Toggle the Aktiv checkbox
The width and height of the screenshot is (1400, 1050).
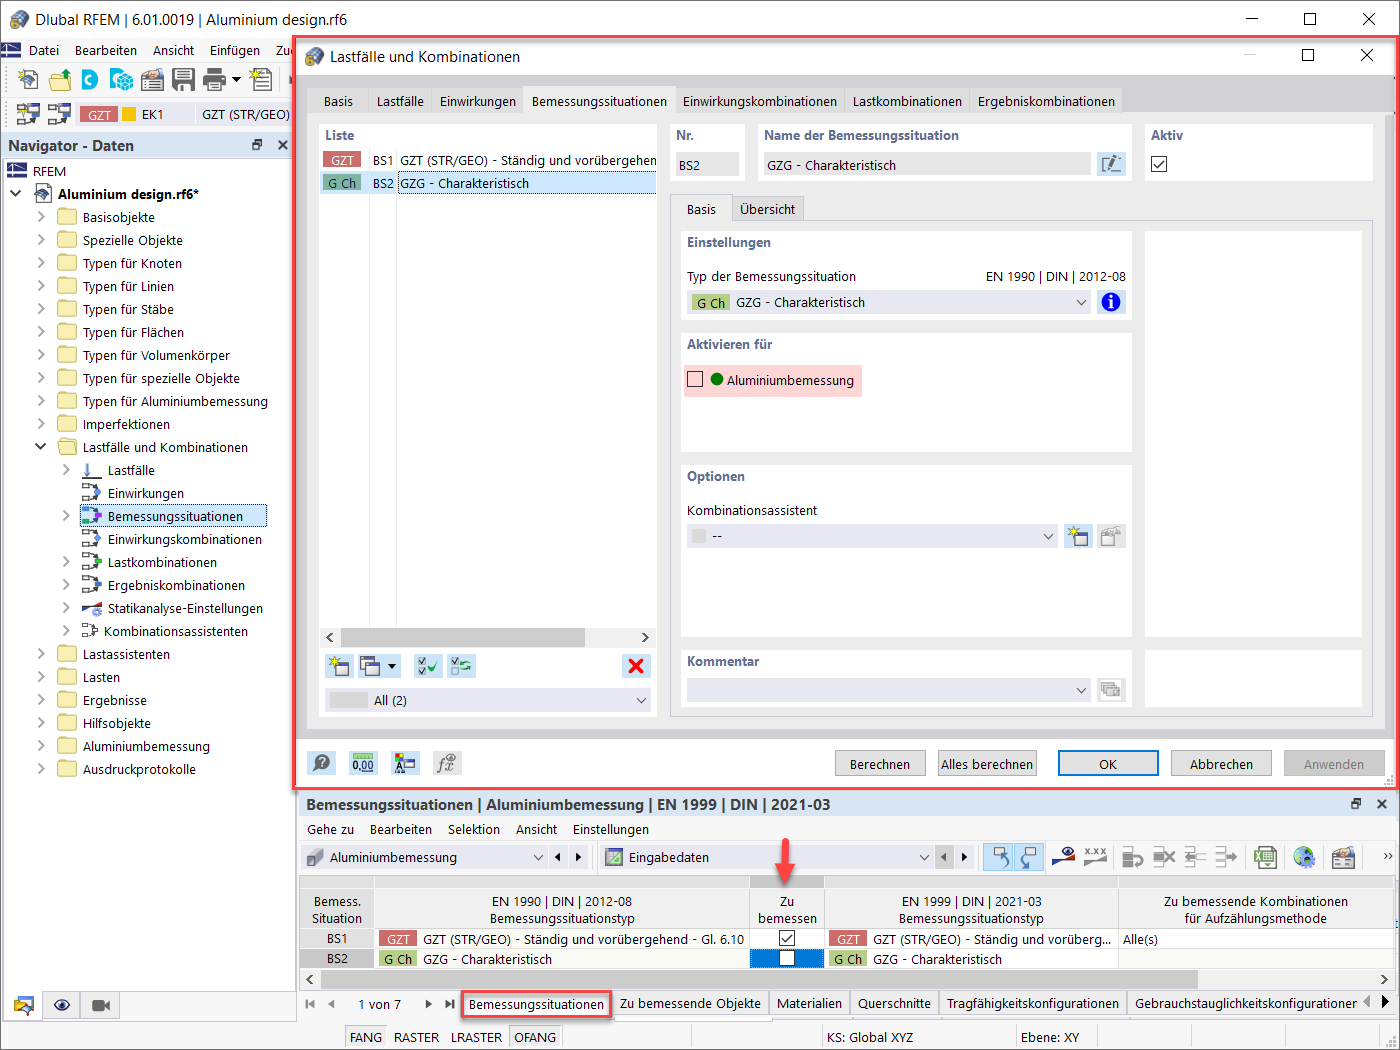(1159, 164)
